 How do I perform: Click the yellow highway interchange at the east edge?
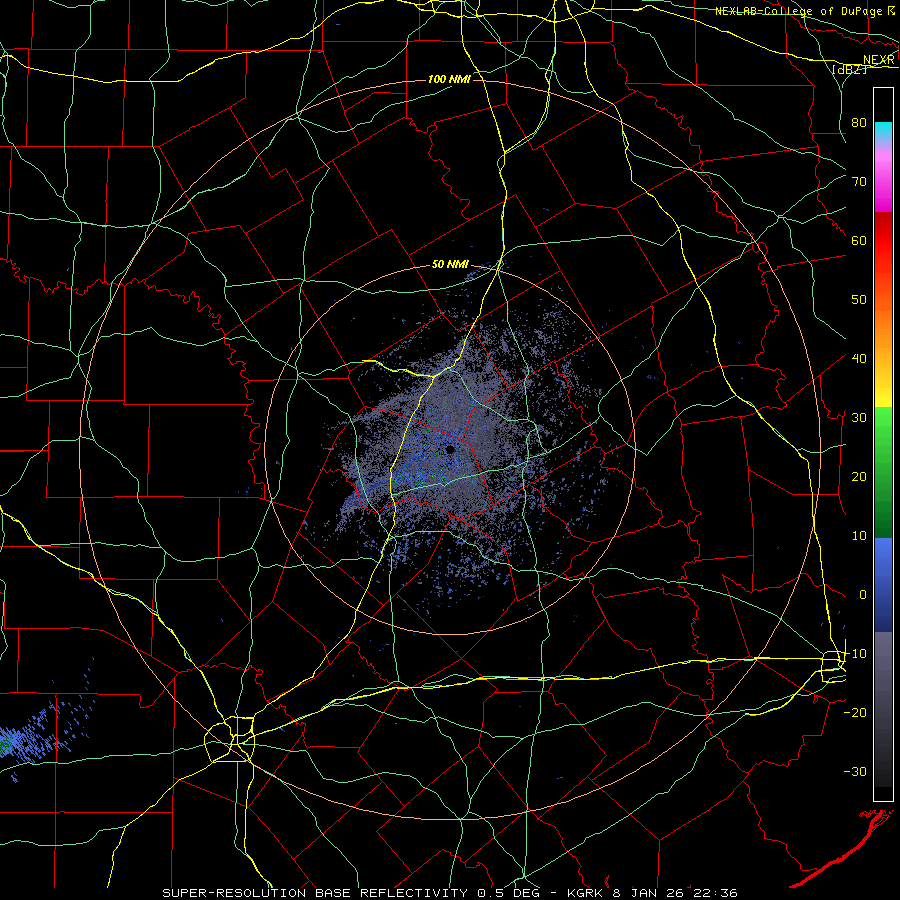pos(833,666)
